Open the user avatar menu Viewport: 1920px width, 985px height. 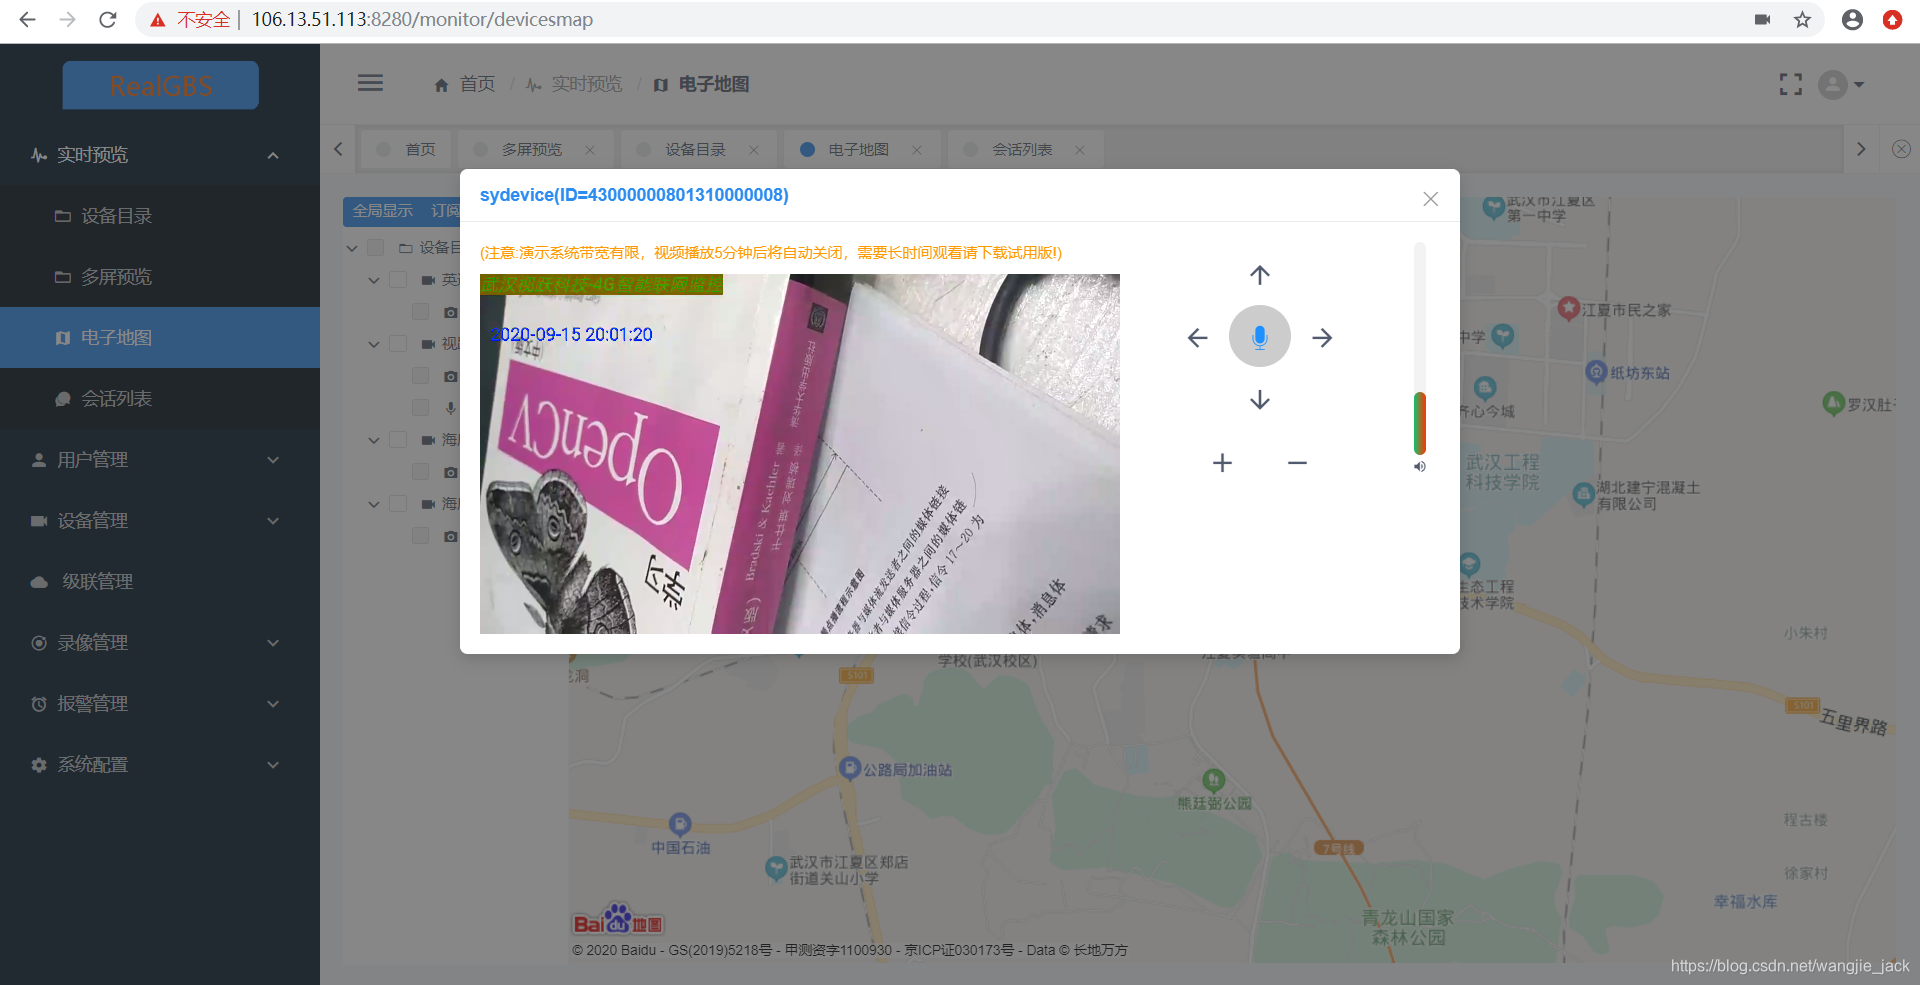click(x=1840, y=85)
